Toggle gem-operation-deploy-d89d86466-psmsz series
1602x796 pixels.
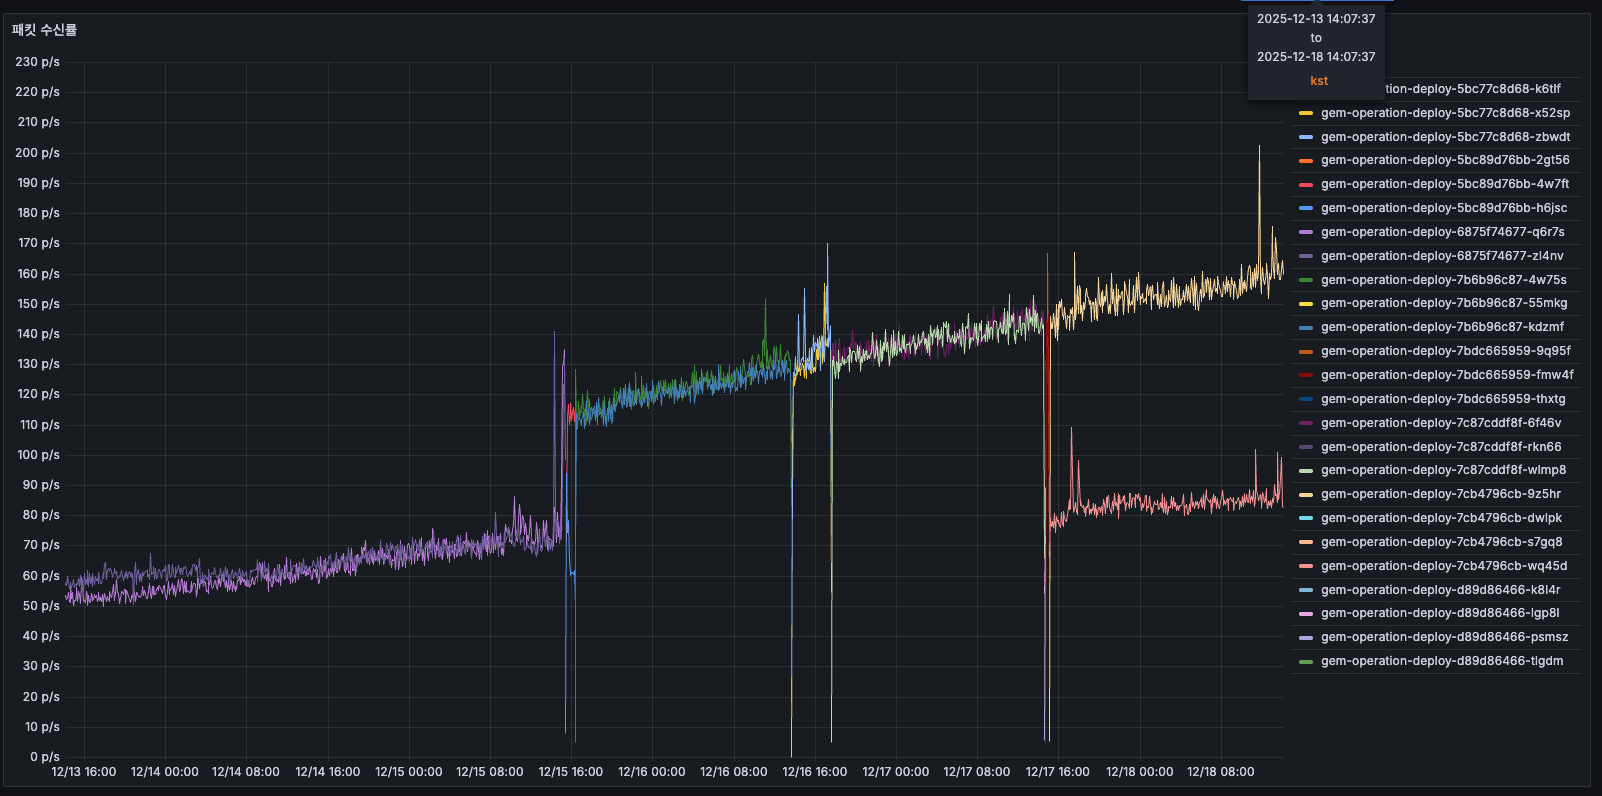[1444, 637]
